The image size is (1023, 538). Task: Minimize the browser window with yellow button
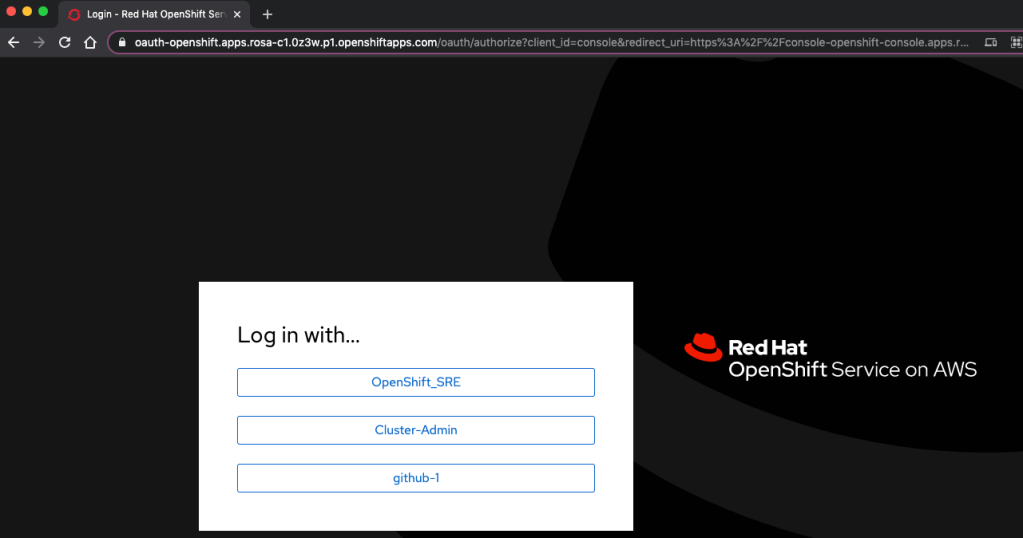tap(27, 11)
